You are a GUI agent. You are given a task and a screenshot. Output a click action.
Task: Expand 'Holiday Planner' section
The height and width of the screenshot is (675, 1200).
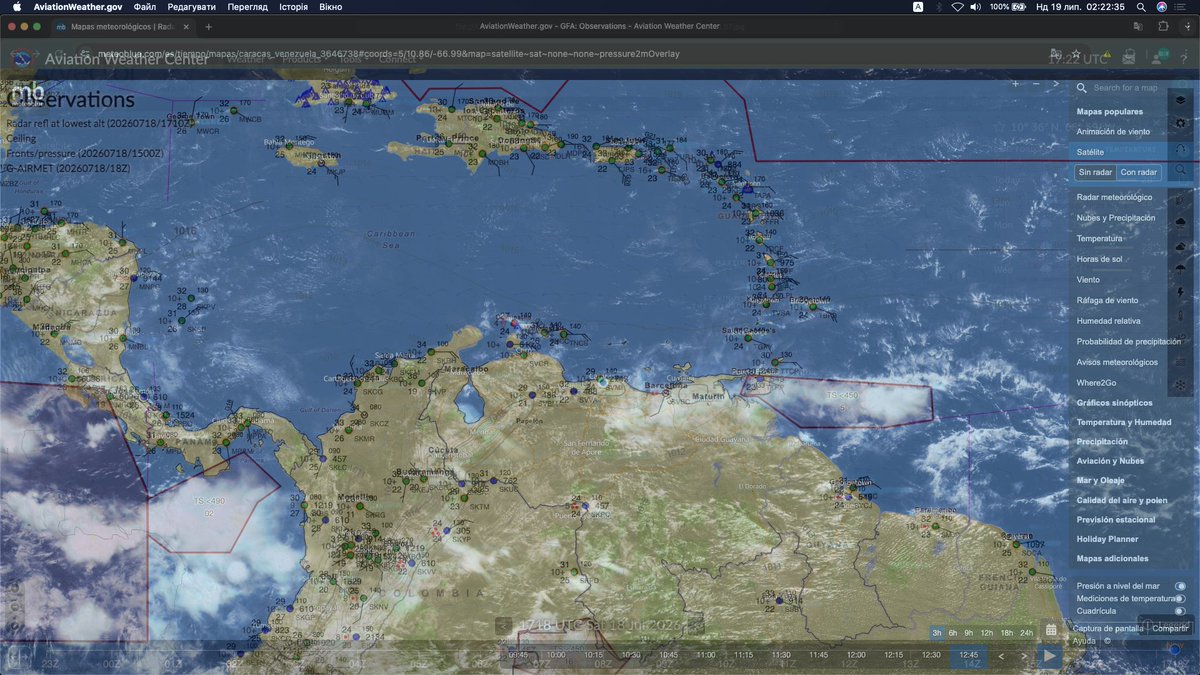(1107, 539)
